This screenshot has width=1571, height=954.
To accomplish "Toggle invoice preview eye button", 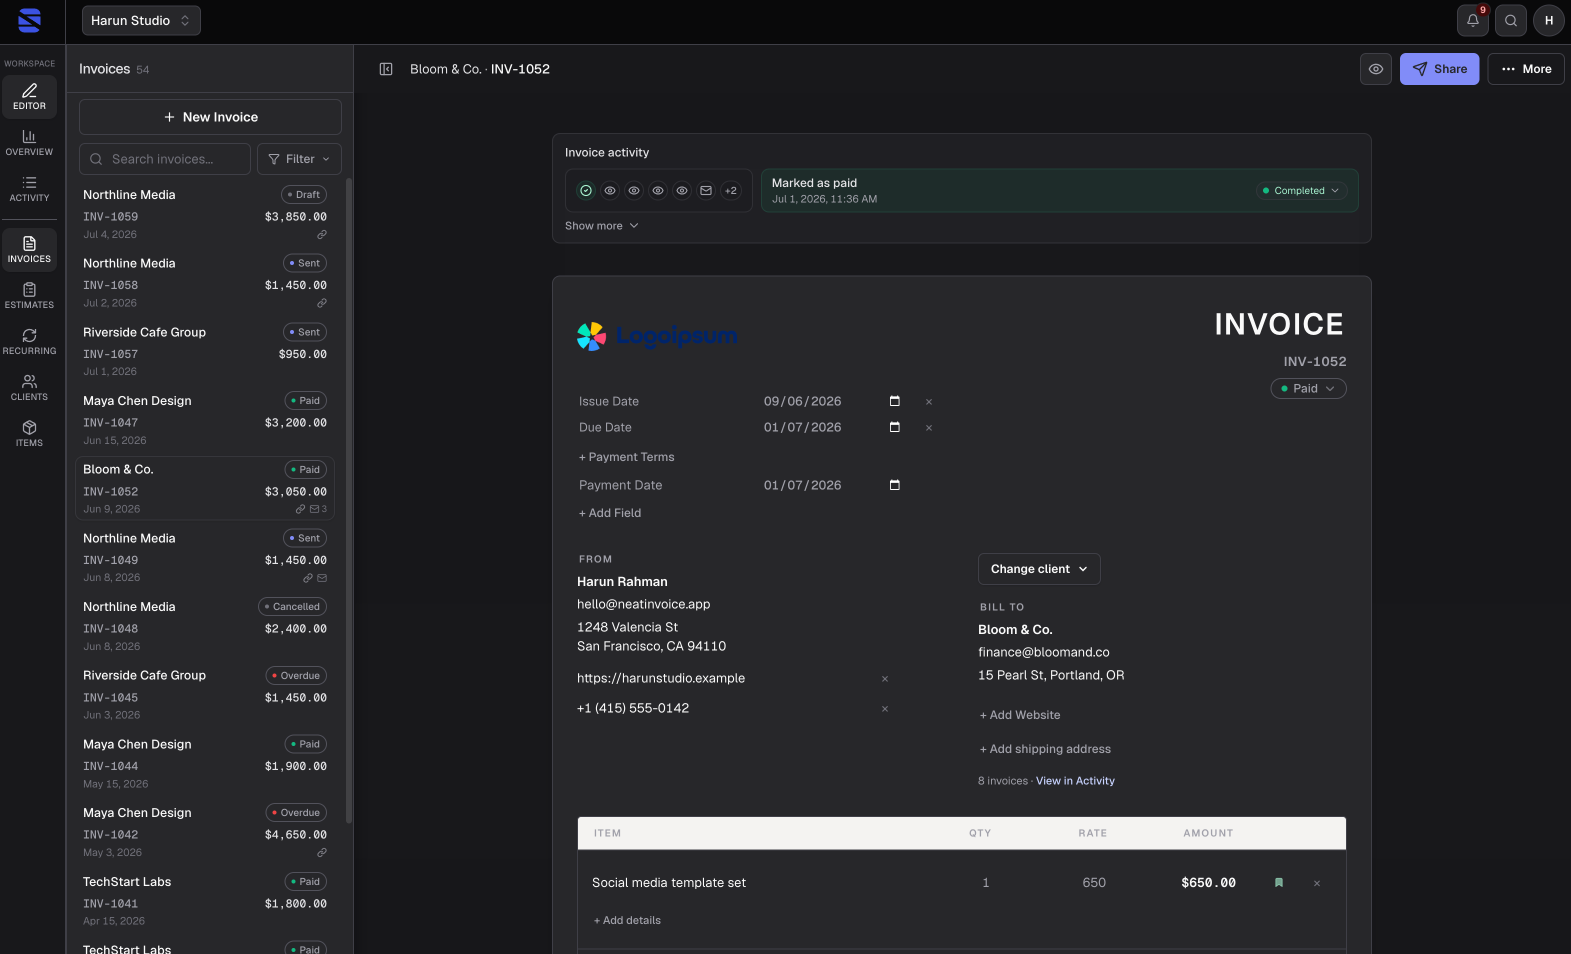I will (1376, 69).
